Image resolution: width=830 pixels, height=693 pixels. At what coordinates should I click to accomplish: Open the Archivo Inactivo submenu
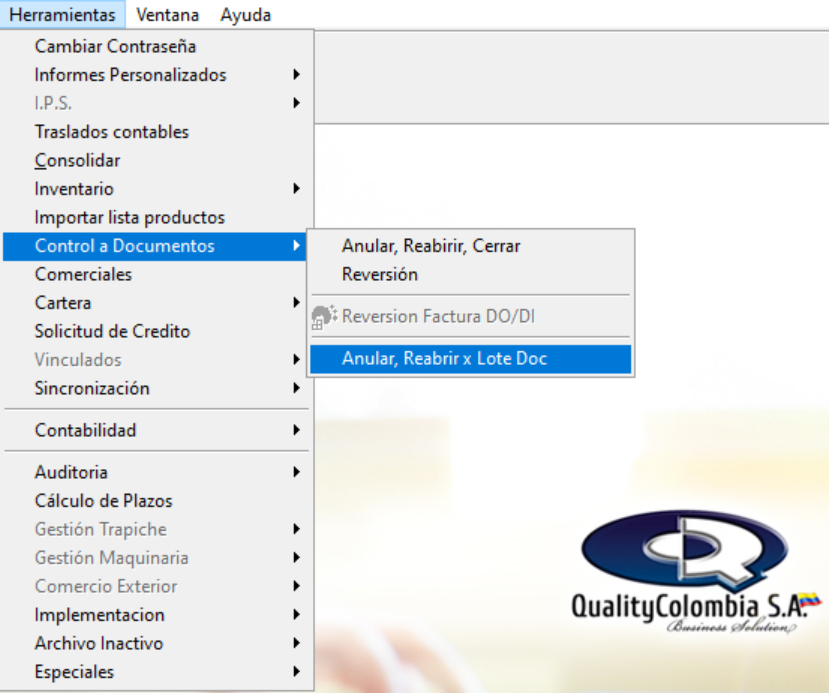click(156, 644)
